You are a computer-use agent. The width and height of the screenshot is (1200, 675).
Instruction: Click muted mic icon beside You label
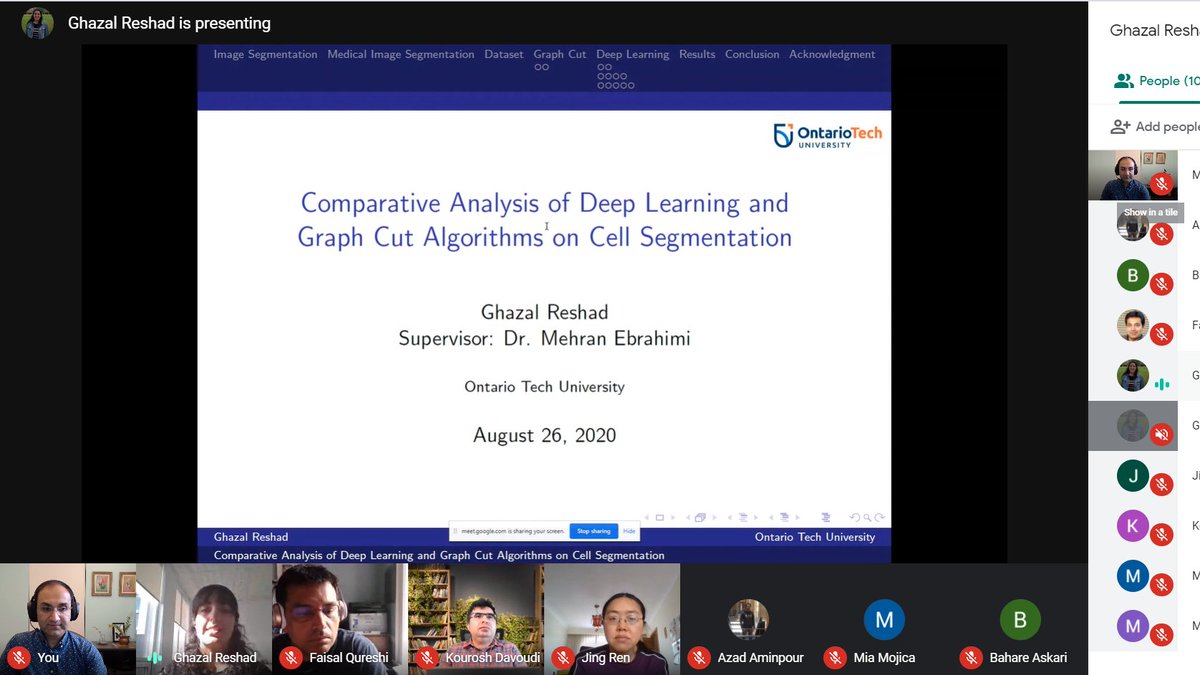18,657
